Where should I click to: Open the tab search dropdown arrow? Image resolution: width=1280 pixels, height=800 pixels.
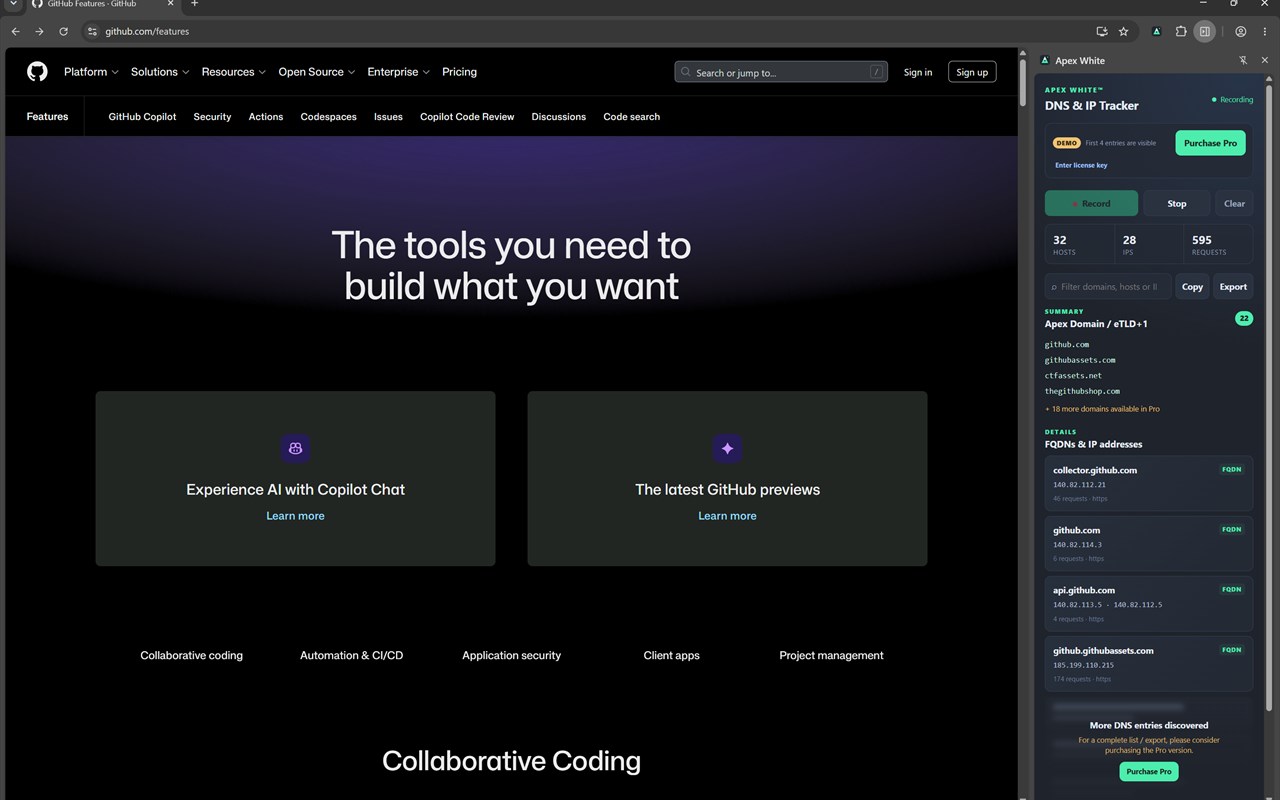point(13,4)
